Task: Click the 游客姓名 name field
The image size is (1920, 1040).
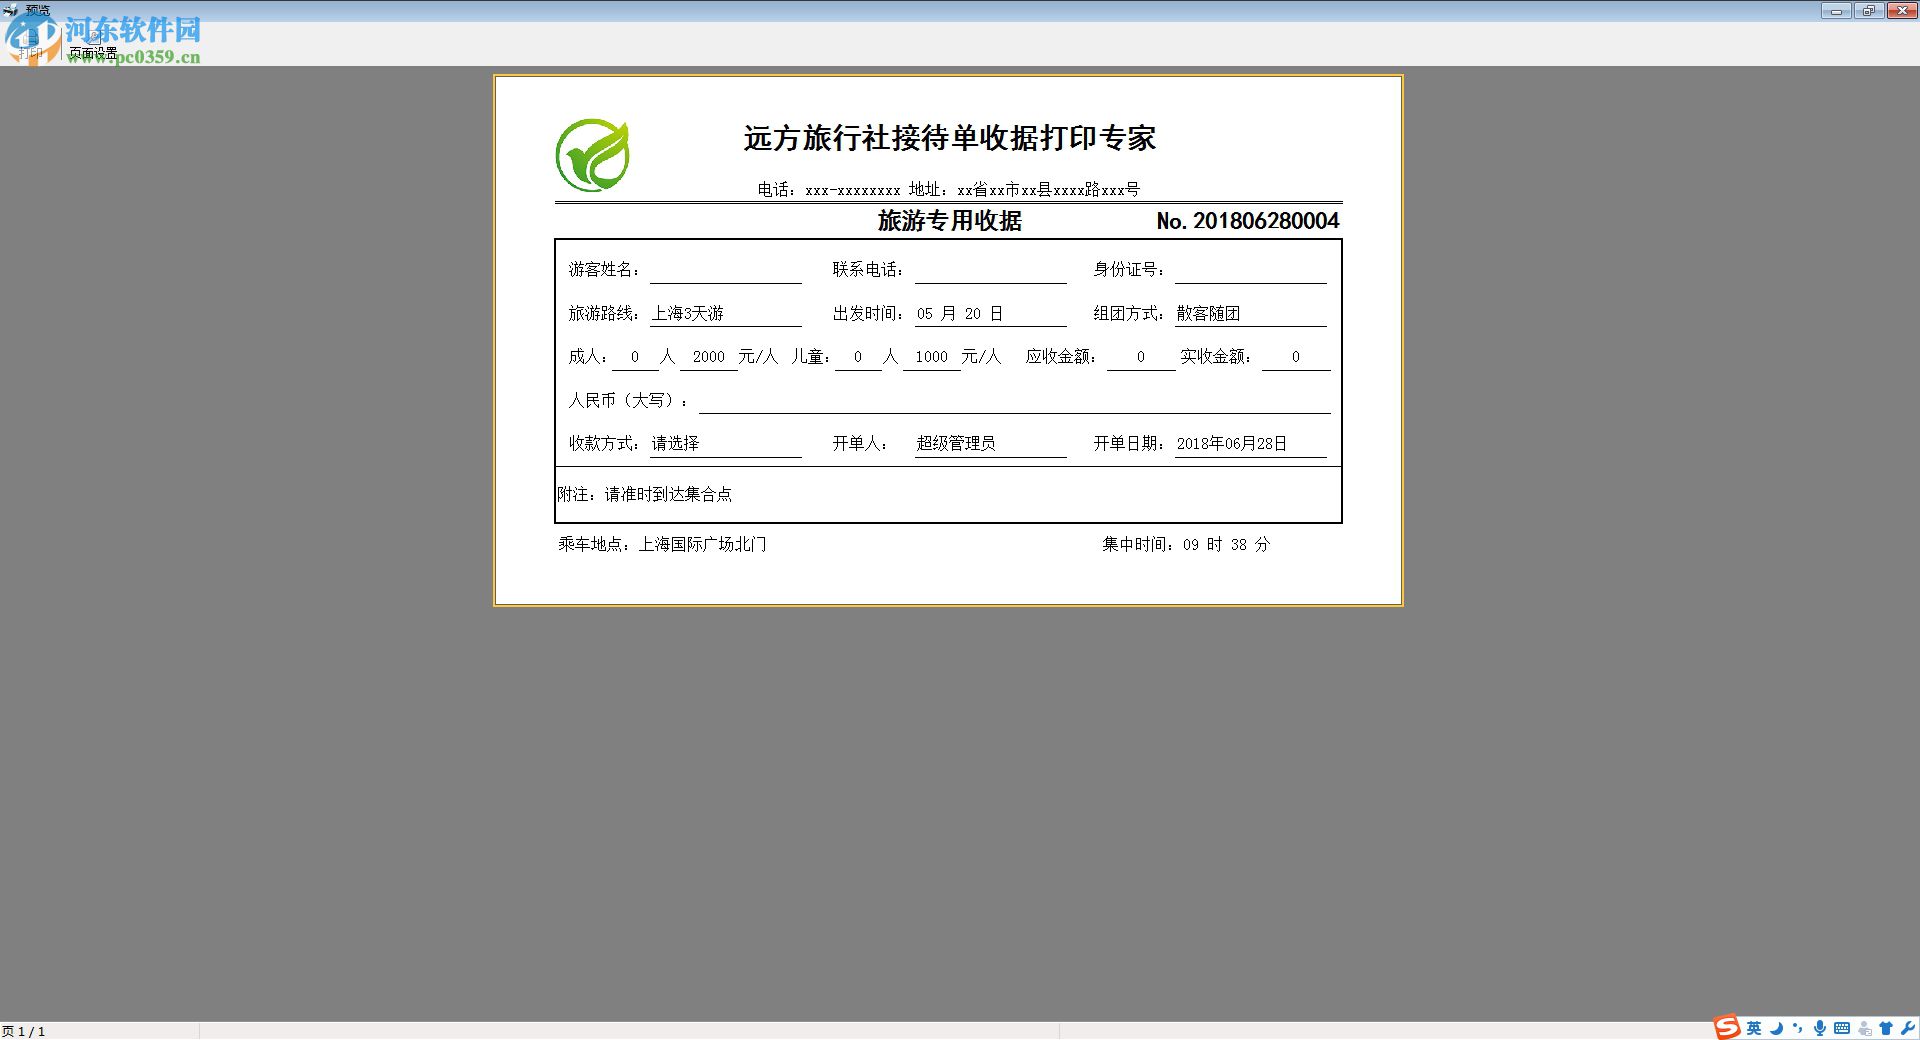Action: (x=725, y=267)
